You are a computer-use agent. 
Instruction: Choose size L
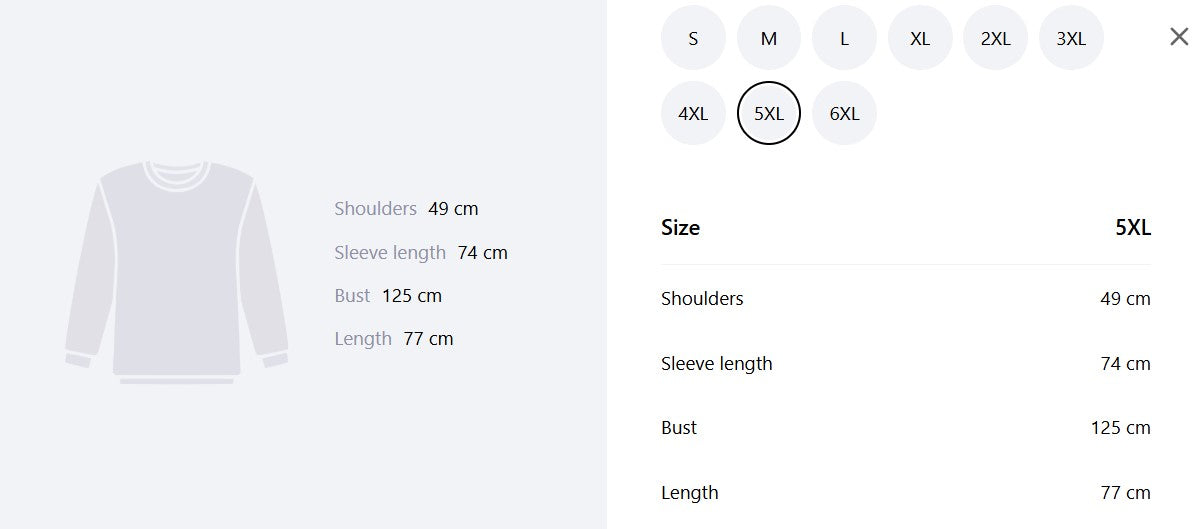tap(844, 38)
